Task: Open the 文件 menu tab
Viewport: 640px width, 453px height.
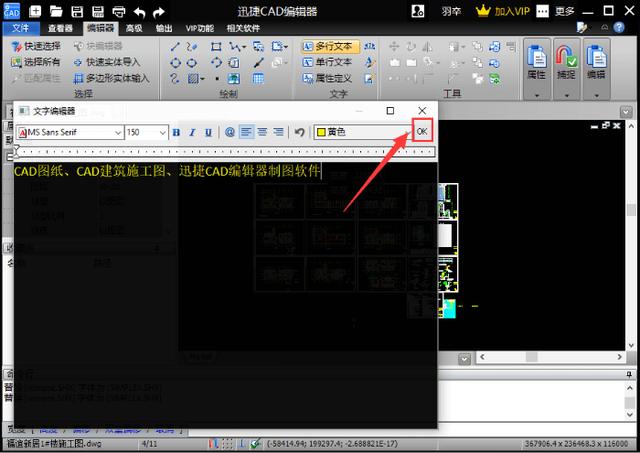Action: coord(21,28)
